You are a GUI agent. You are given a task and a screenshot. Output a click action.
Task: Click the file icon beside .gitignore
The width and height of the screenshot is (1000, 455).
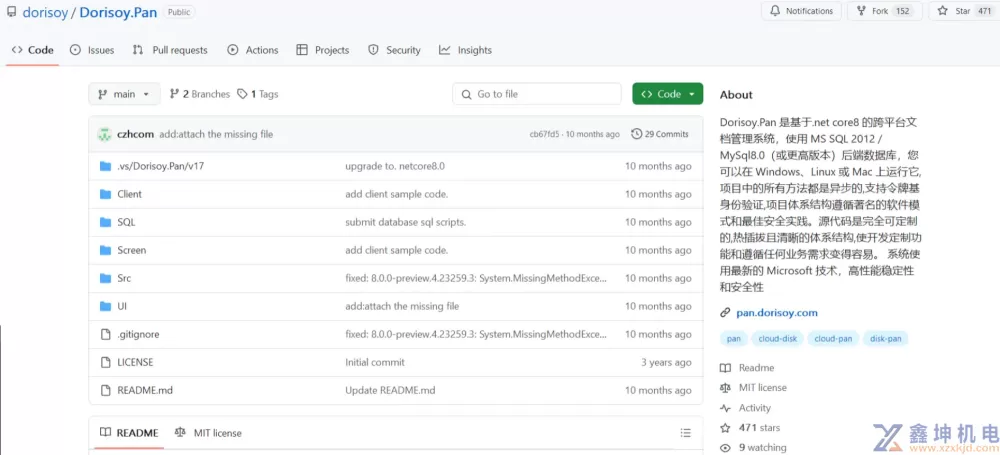106,334
